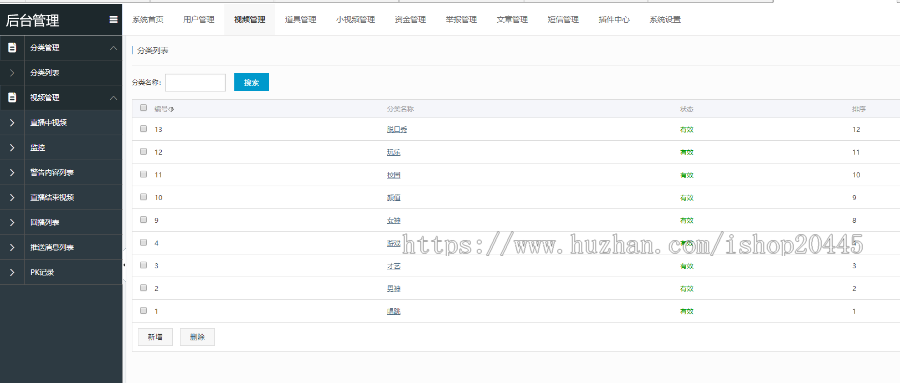Switch to the 小视频管理 top tab
This screenshot has height=383, width=900.
(x=355, y=20)
